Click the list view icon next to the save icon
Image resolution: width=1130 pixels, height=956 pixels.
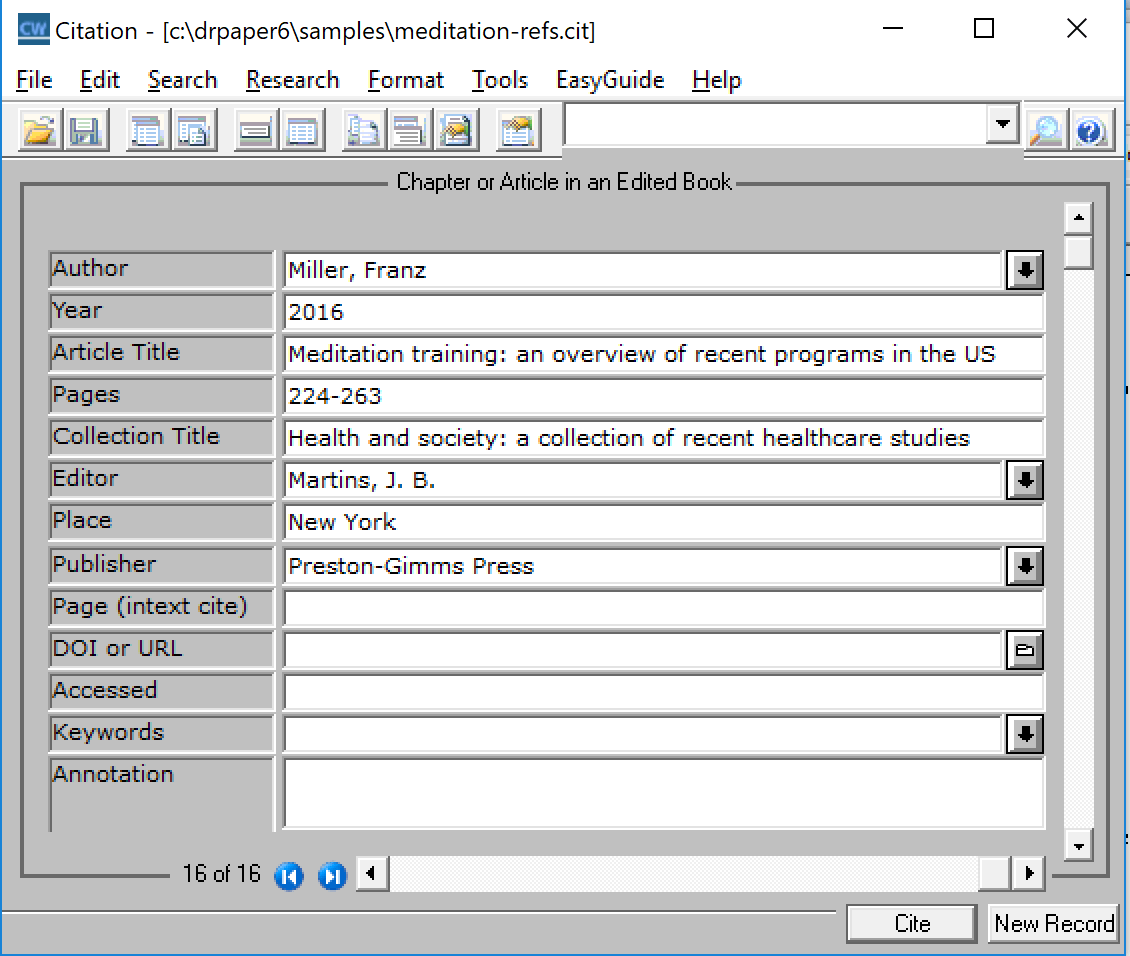tap(147, 131)
